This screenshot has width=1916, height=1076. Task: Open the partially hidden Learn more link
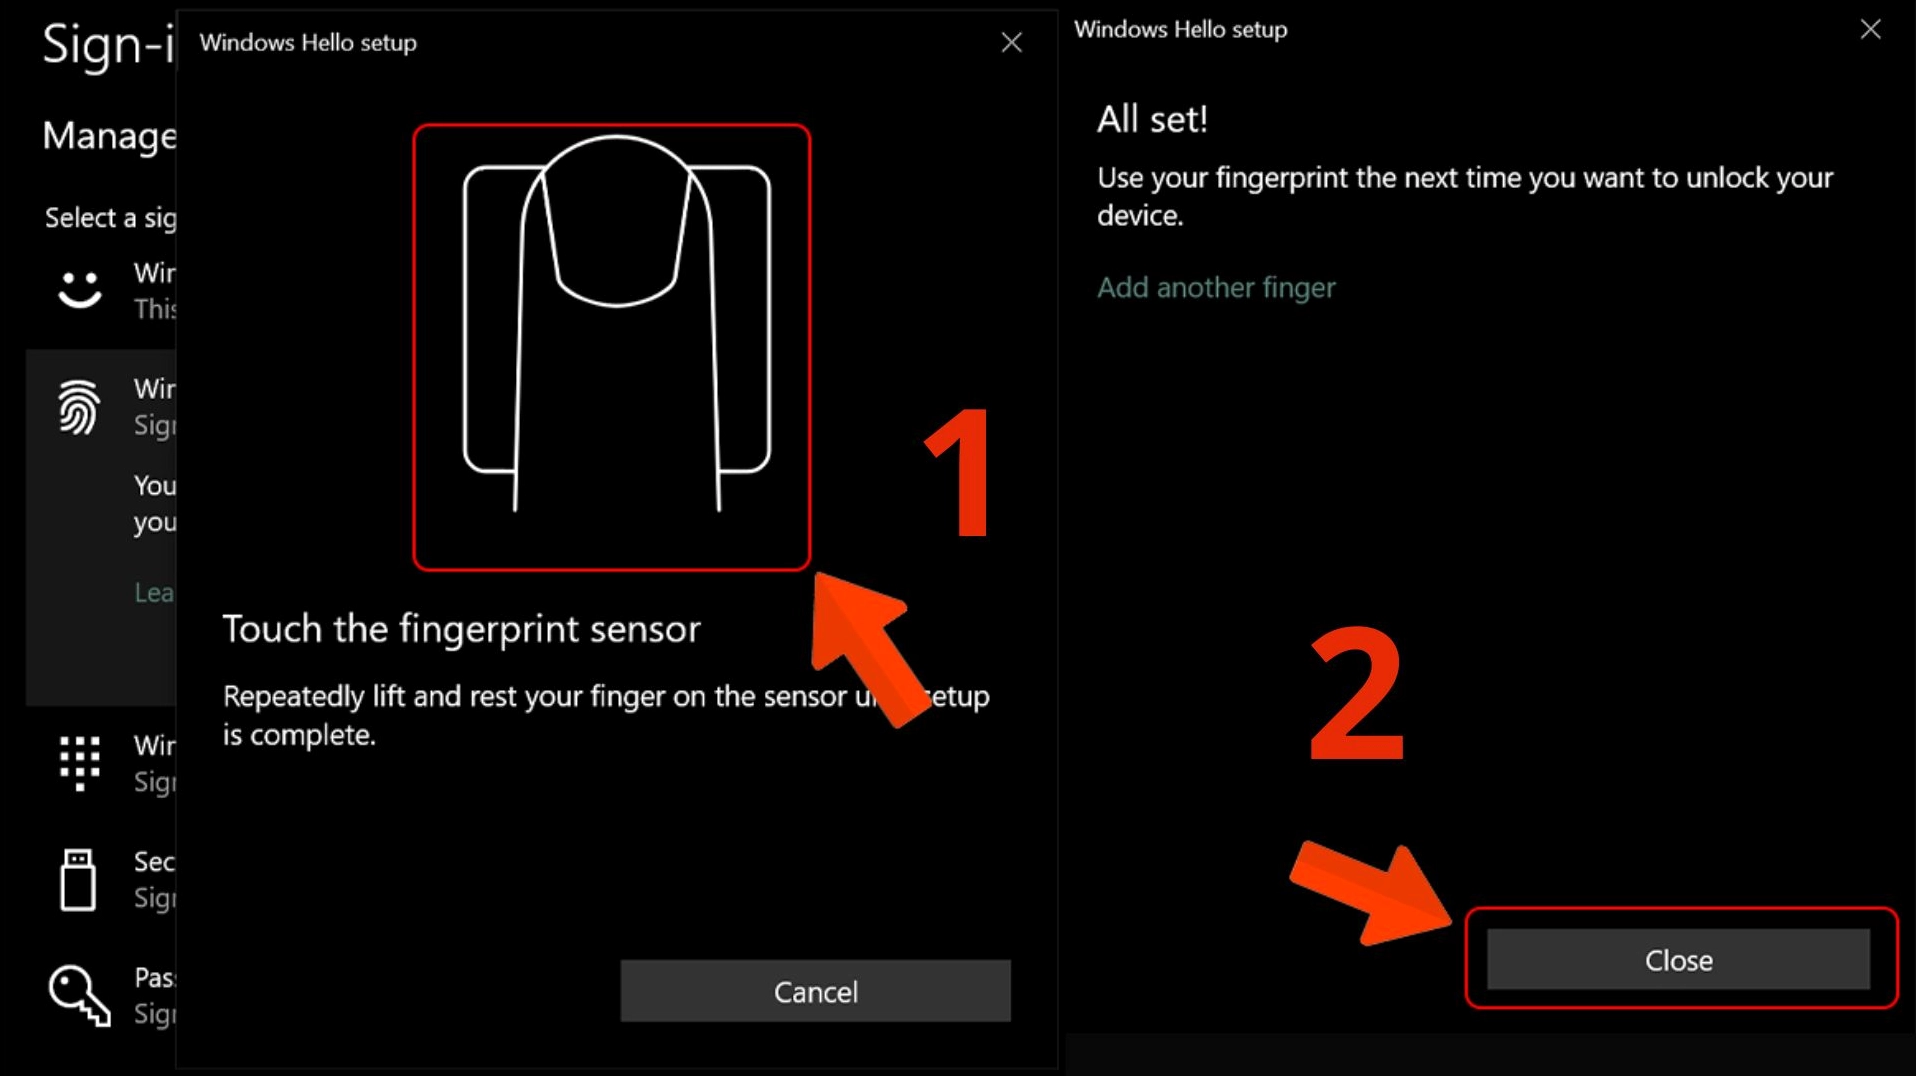(154, 593)
